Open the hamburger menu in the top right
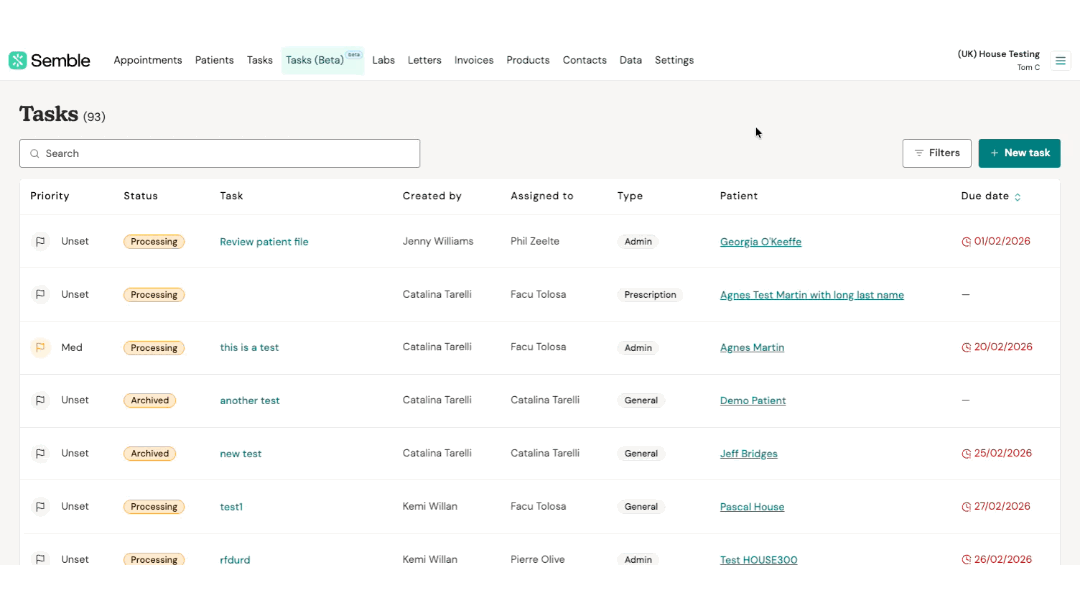 [x=1060, y=60]
